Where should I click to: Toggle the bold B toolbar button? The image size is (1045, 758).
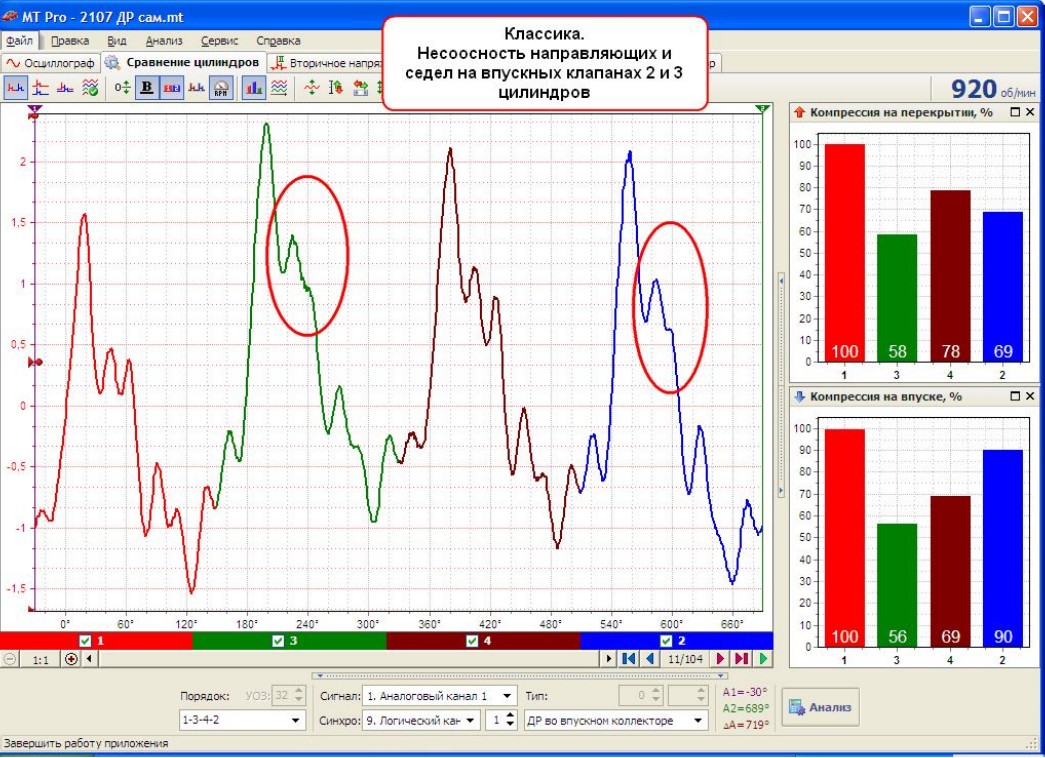[147, 87]
